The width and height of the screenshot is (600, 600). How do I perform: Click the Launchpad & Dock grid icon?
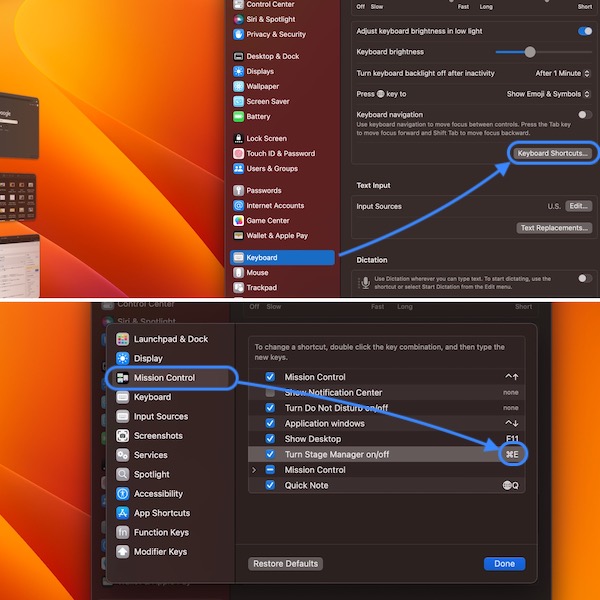click(x=122, y=339)
